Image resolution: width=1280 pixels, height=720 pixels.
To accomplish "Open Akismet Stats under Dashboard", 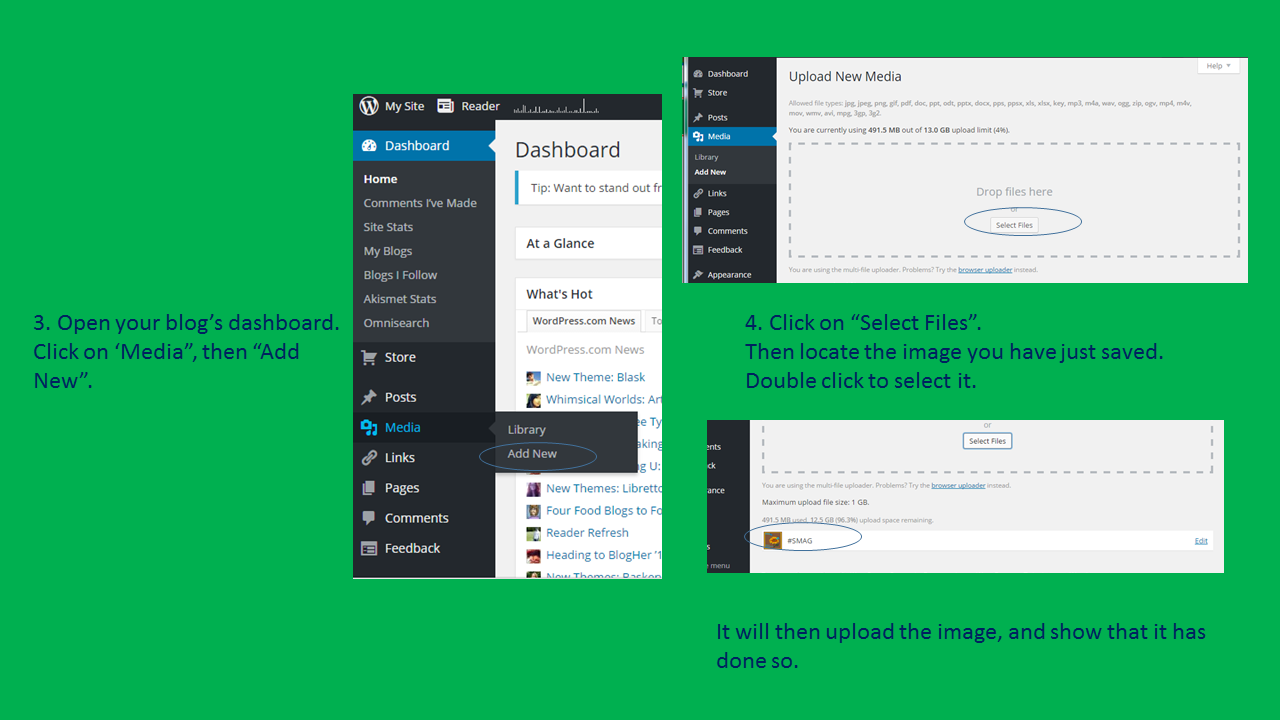I will (399, 299).
